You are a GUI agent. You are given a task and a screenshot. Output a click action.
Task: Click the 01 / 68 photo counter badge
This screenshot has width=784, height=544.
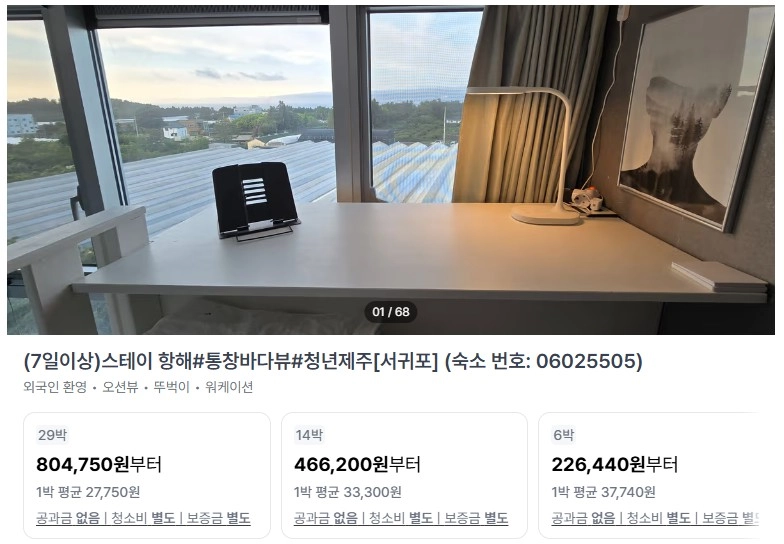click(391, 312)
